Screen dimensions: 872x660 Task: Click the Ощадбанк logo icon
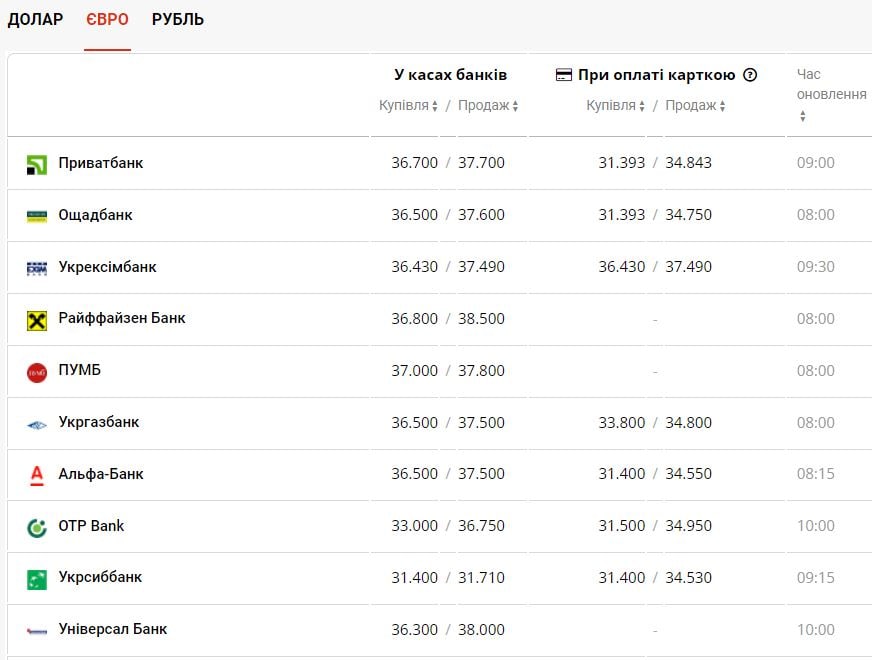click(x=37, y=216)
